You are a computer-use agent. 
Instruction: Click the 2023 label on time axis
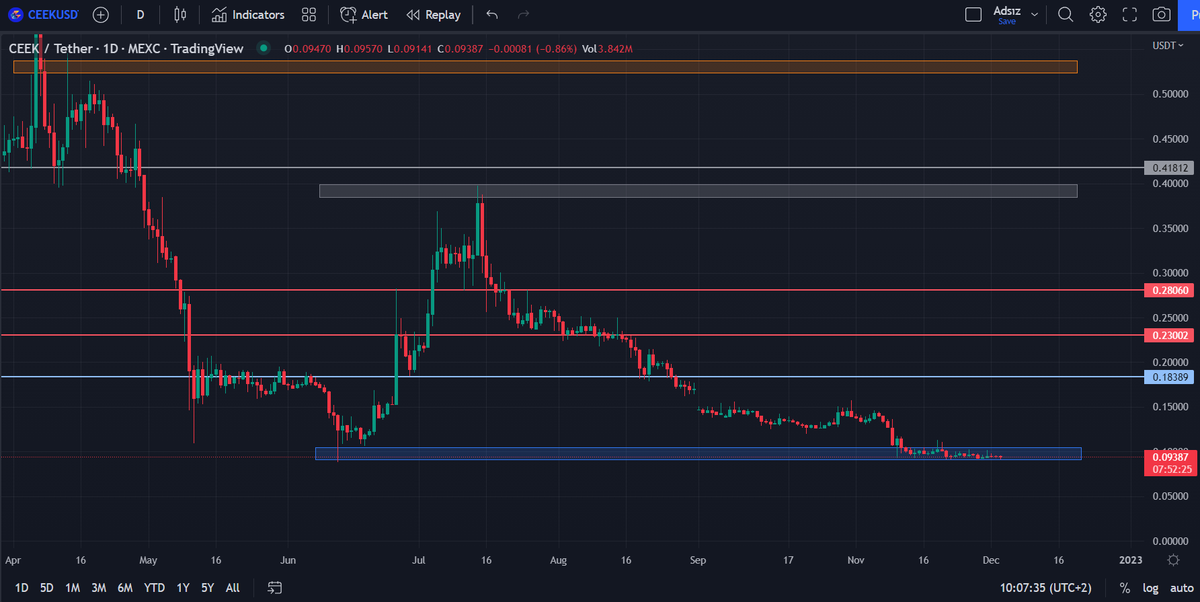(1130, 561)
